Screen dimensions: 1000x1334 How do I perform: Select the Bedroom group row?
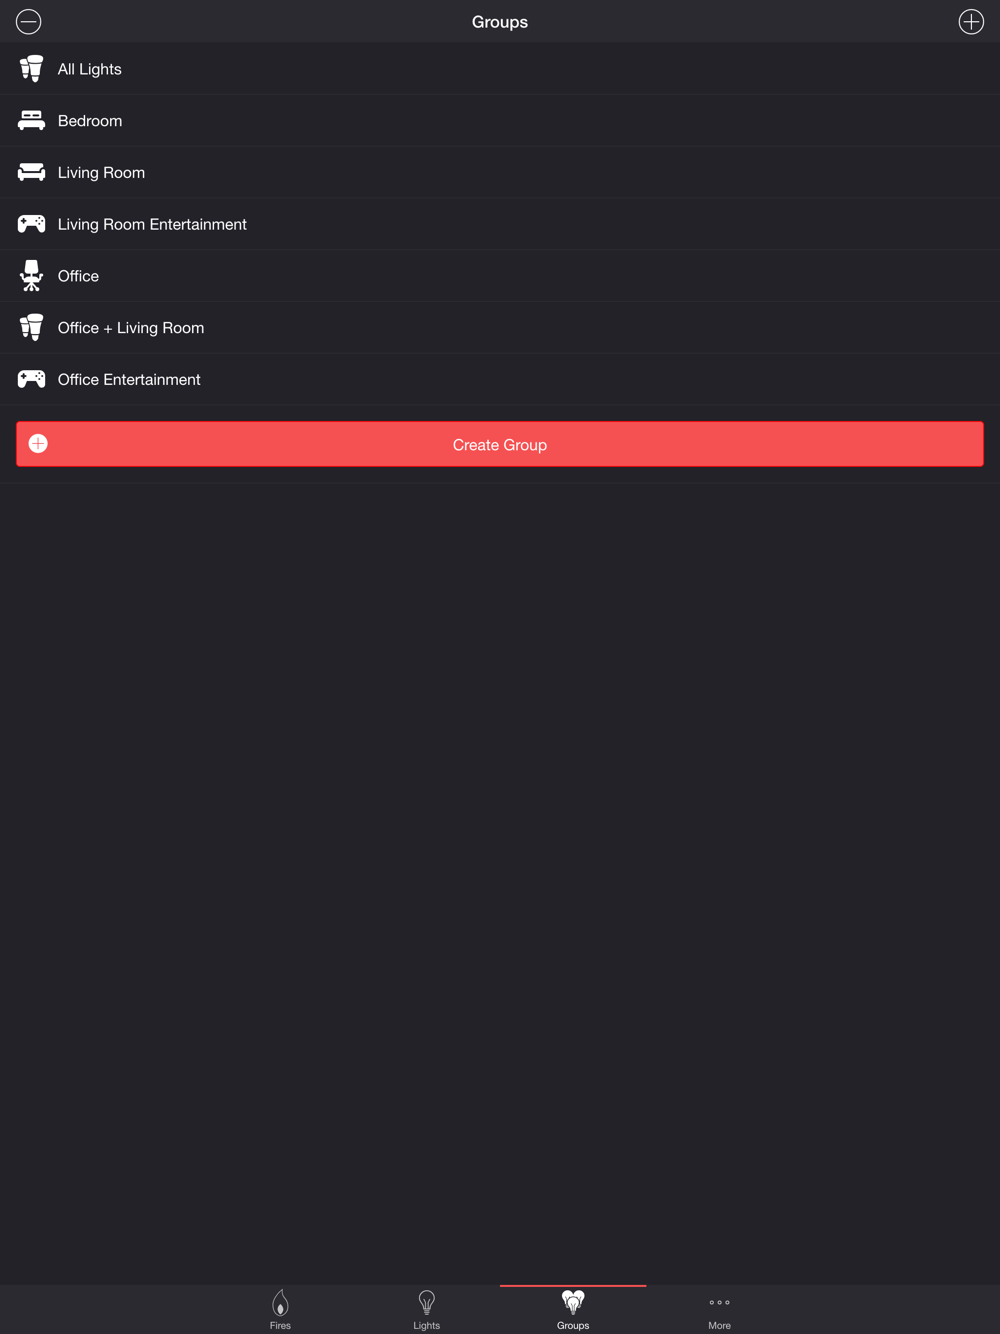pos(500,121)
